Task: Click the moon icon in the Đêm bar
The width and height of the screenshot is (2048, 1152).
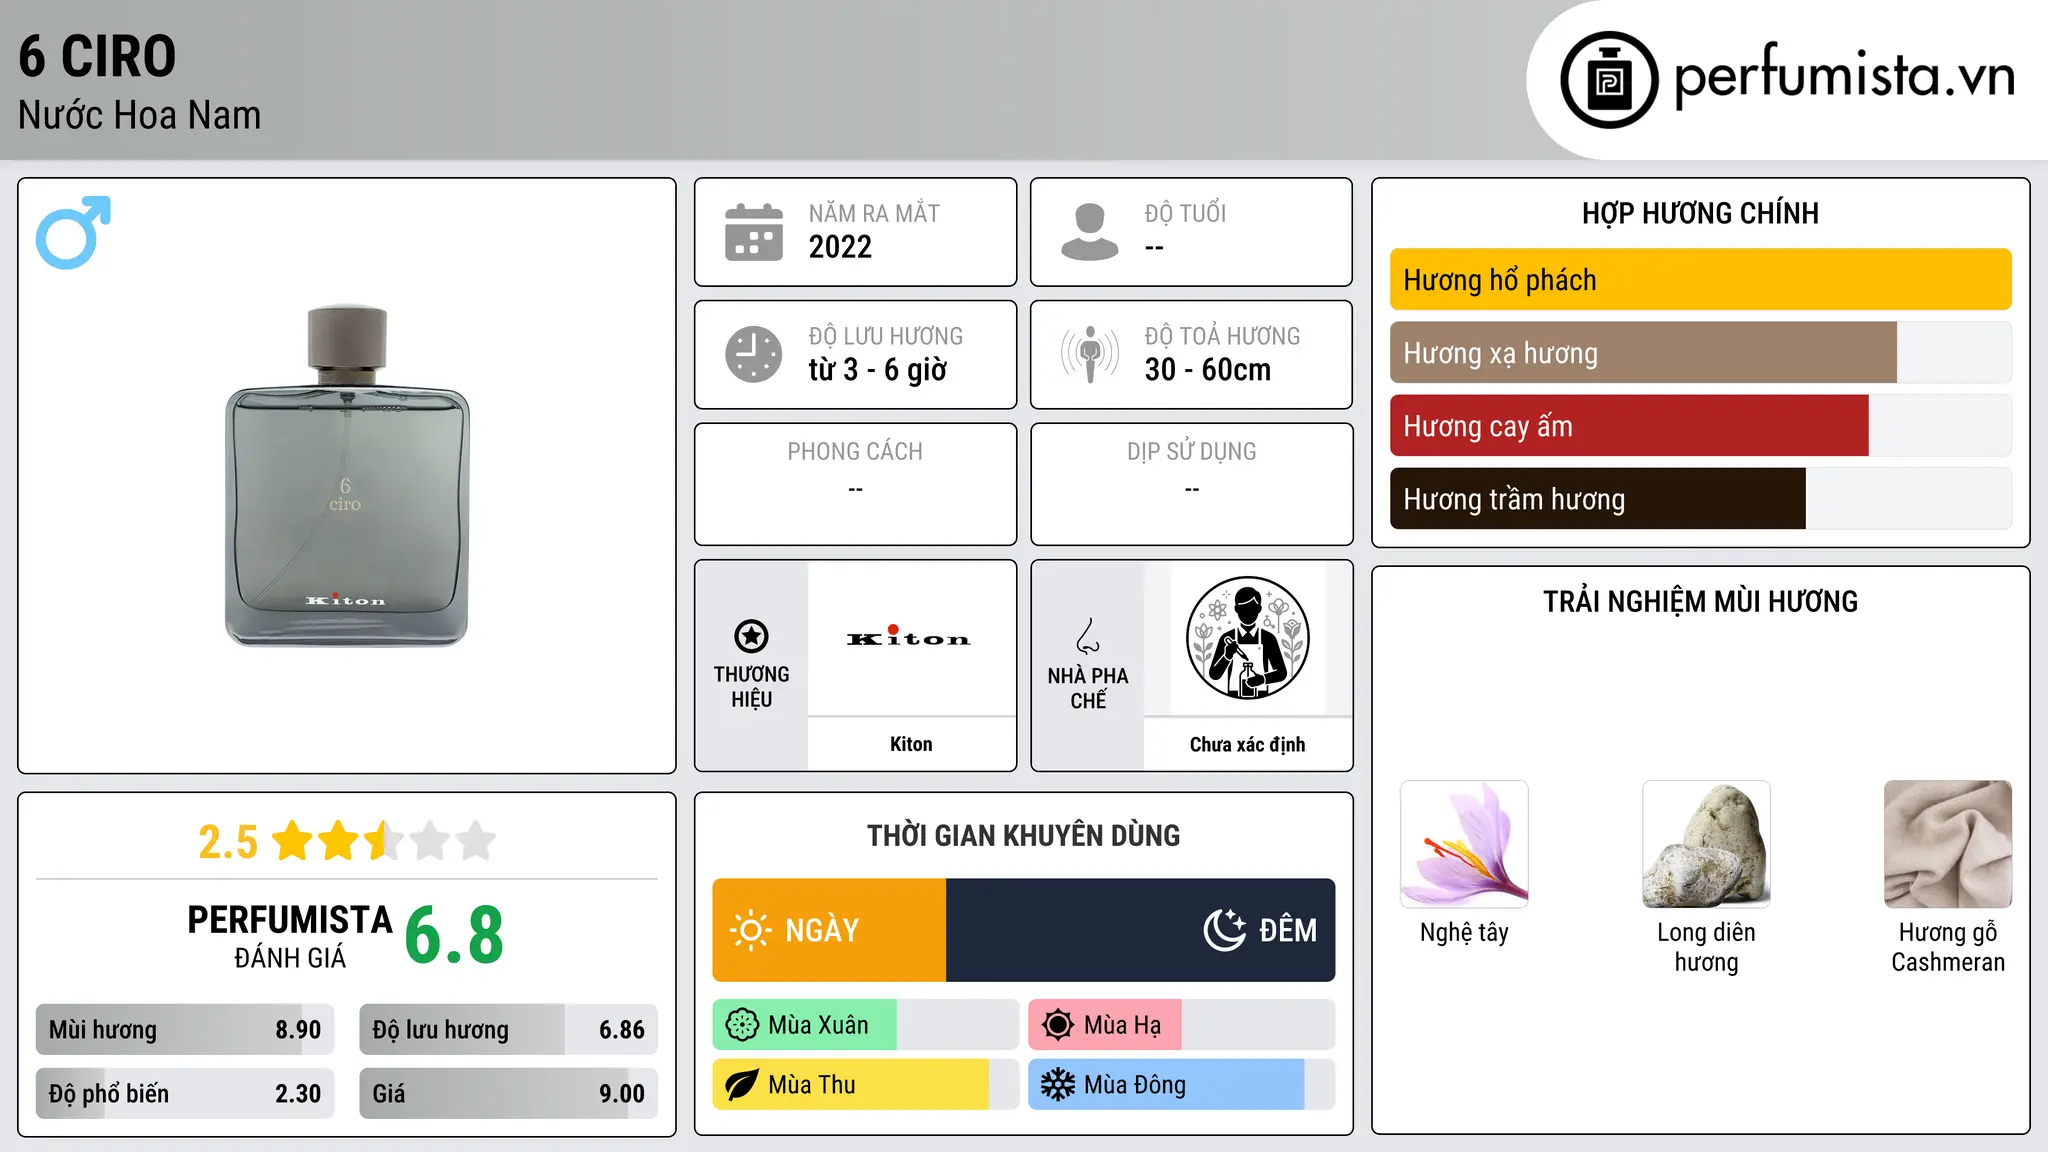Action: point(1224,930)
